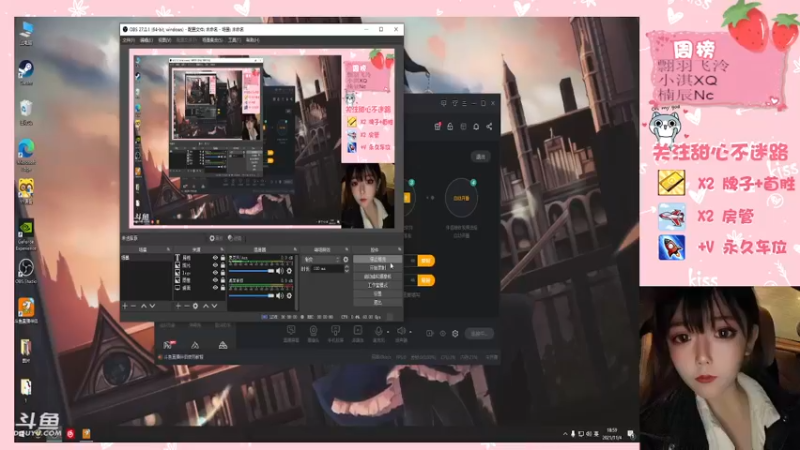Click the share icon in Douyu companion window

point(489,126)
